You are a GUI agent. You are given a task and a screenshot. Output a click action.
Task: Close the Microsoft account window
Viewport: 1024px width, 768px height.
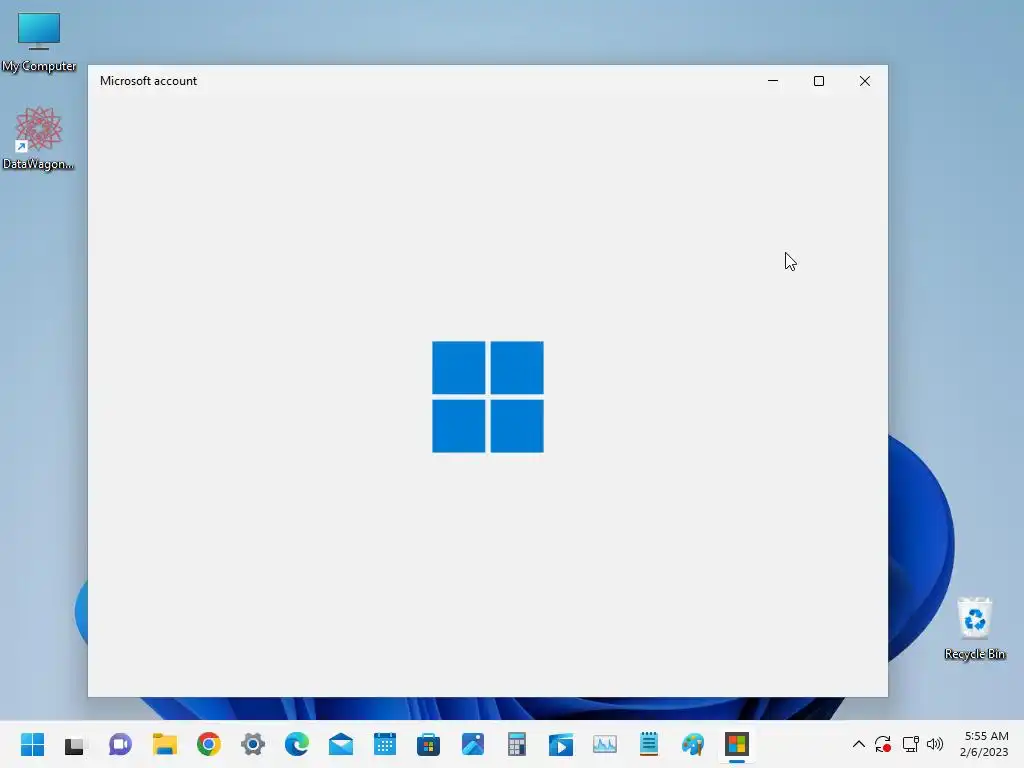(865, 81)
